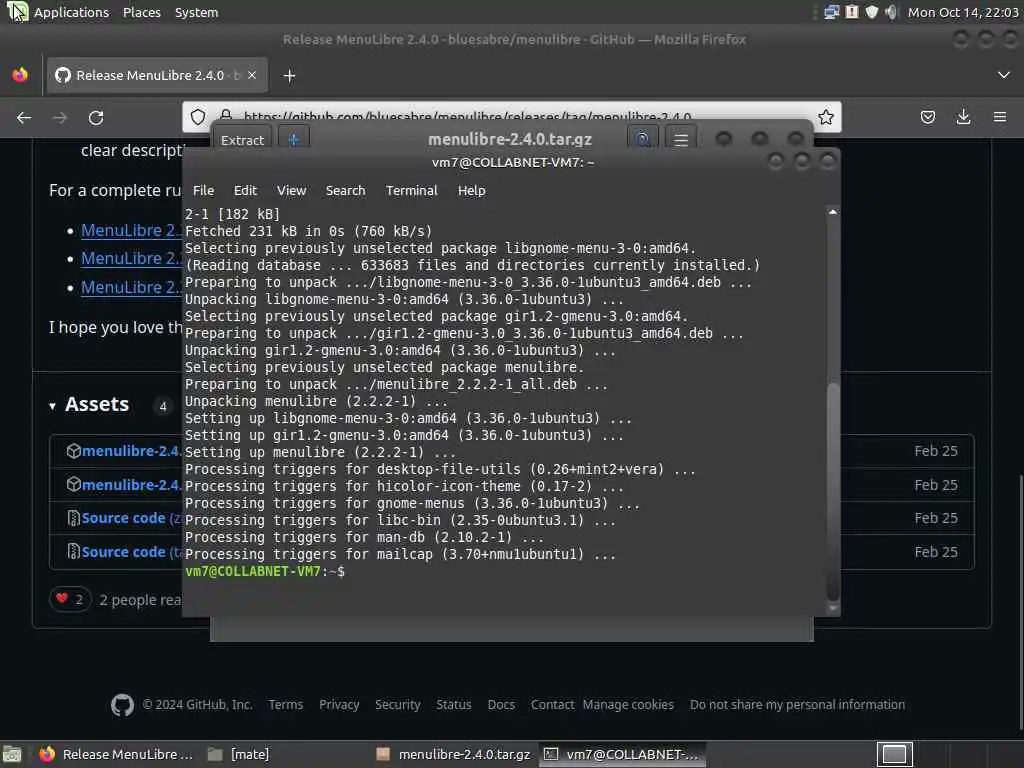1024x768 pixels.
Task: Open a new Firefox tab
Action: pyautogui.click(x=289, y=76)
